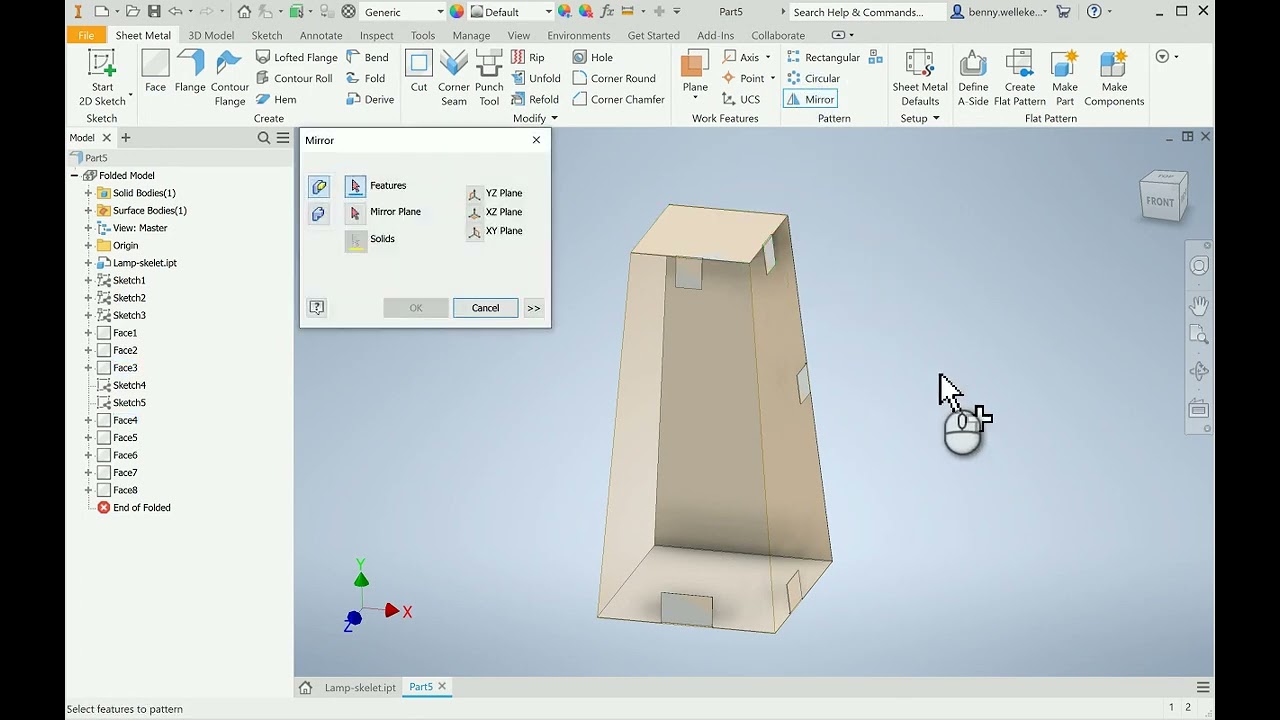This screenshot has width=1280, height=720.
Task: Activate Features selection in Mirror dialog
Action: (355, 186)
